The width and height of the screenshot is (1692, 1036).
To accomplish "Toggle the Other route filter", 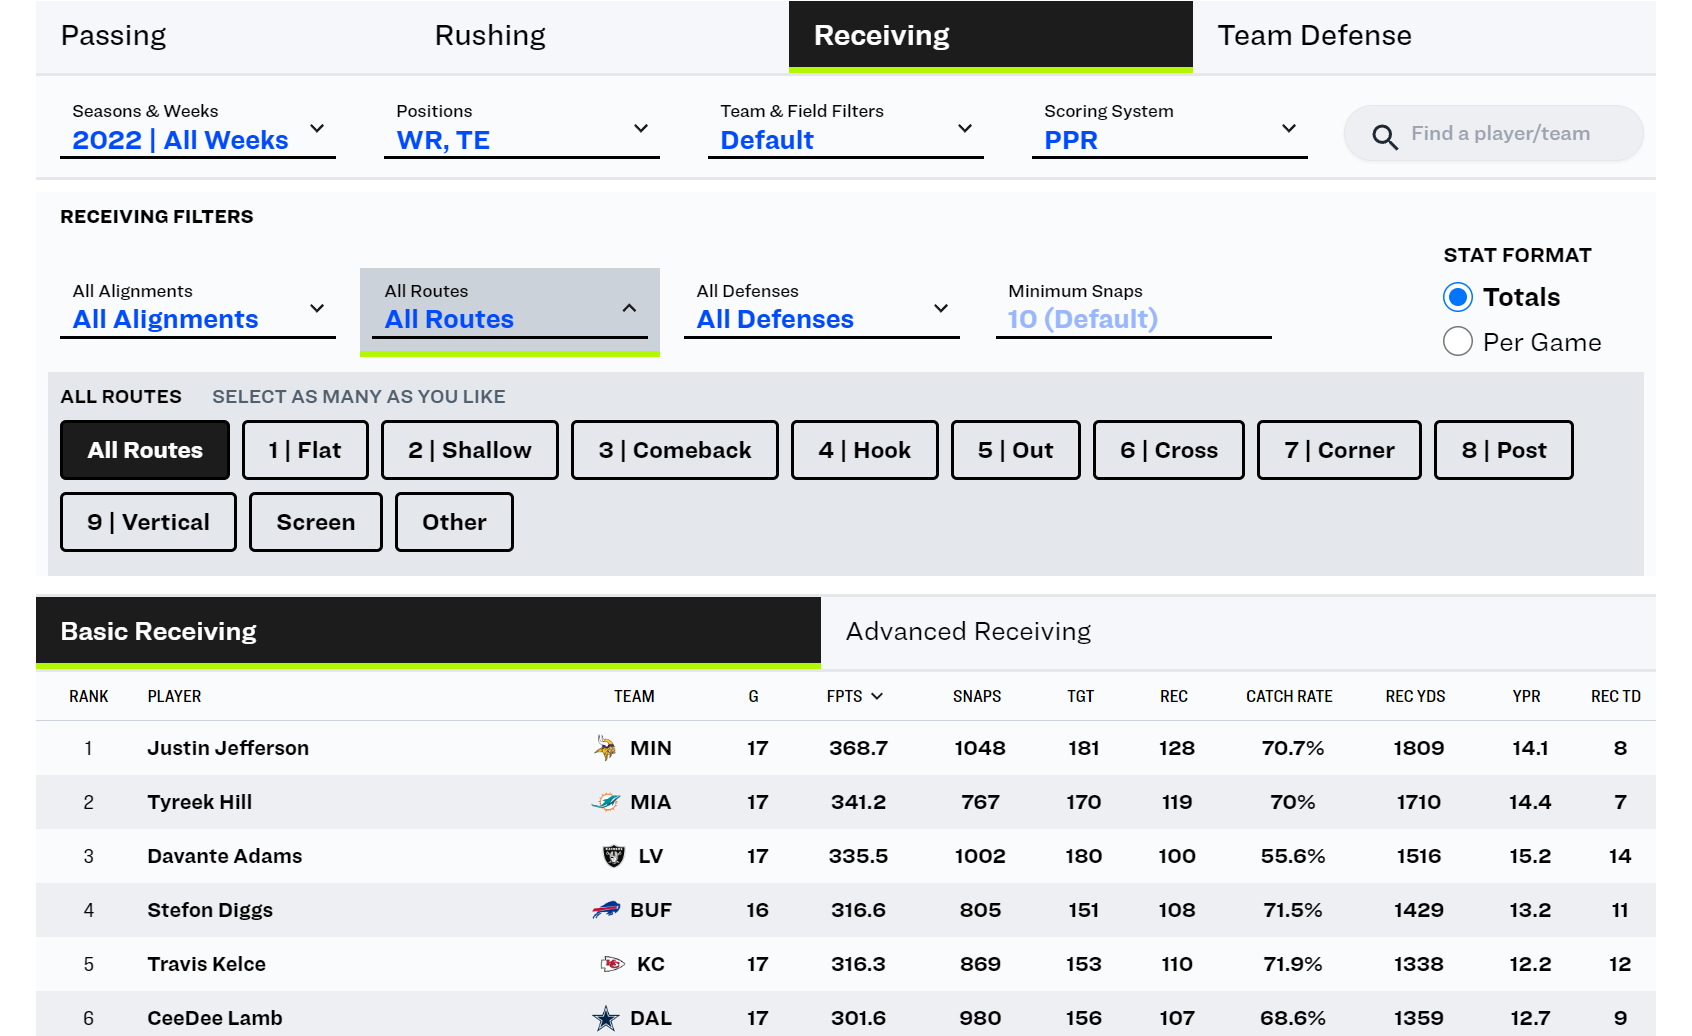I will click(x=454, y=522).
